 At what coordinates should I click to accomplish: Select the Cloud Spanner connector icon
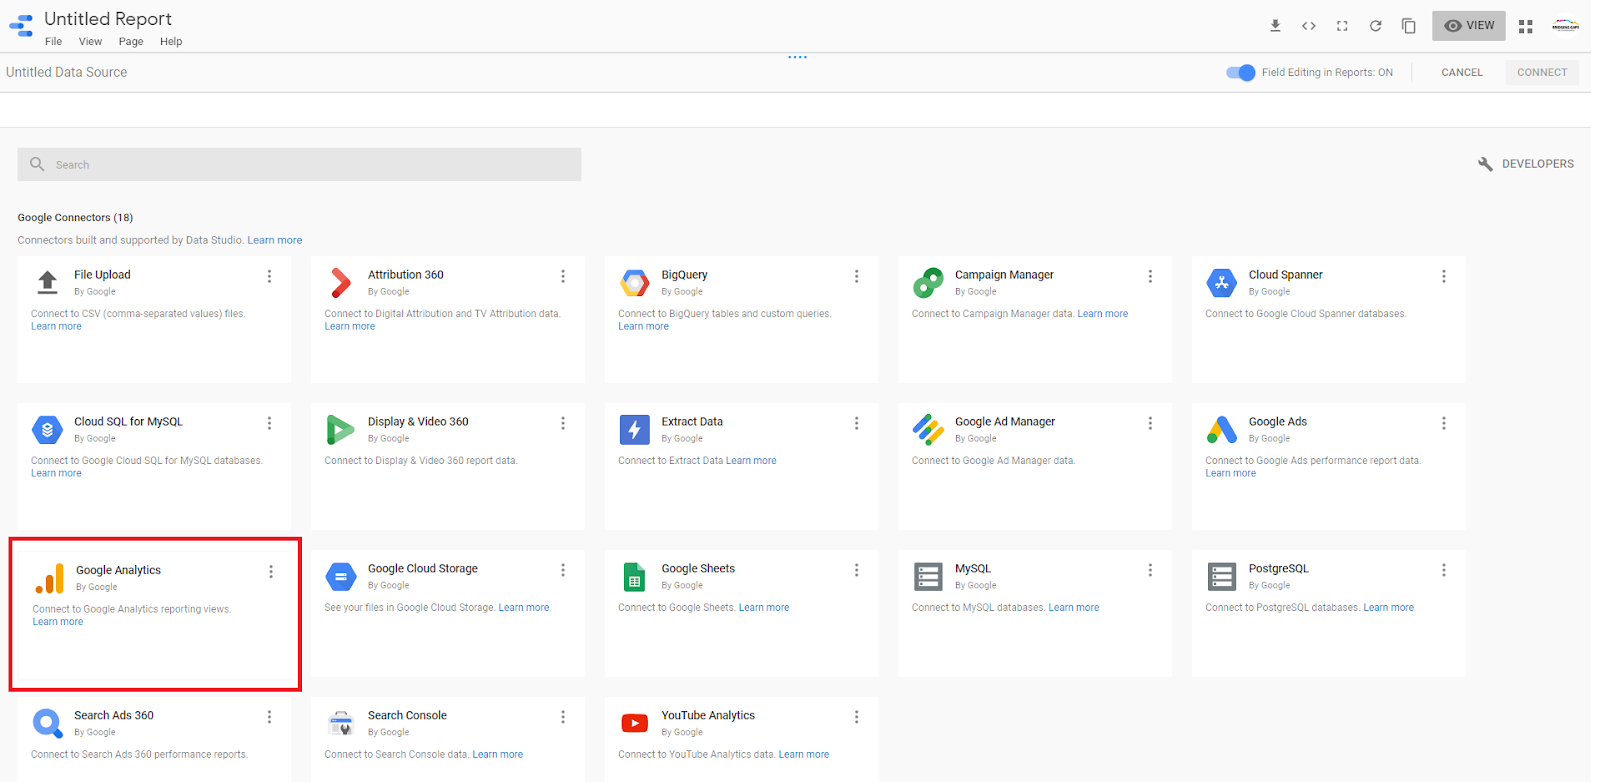pyautogui.click(x=1222, y=283)
